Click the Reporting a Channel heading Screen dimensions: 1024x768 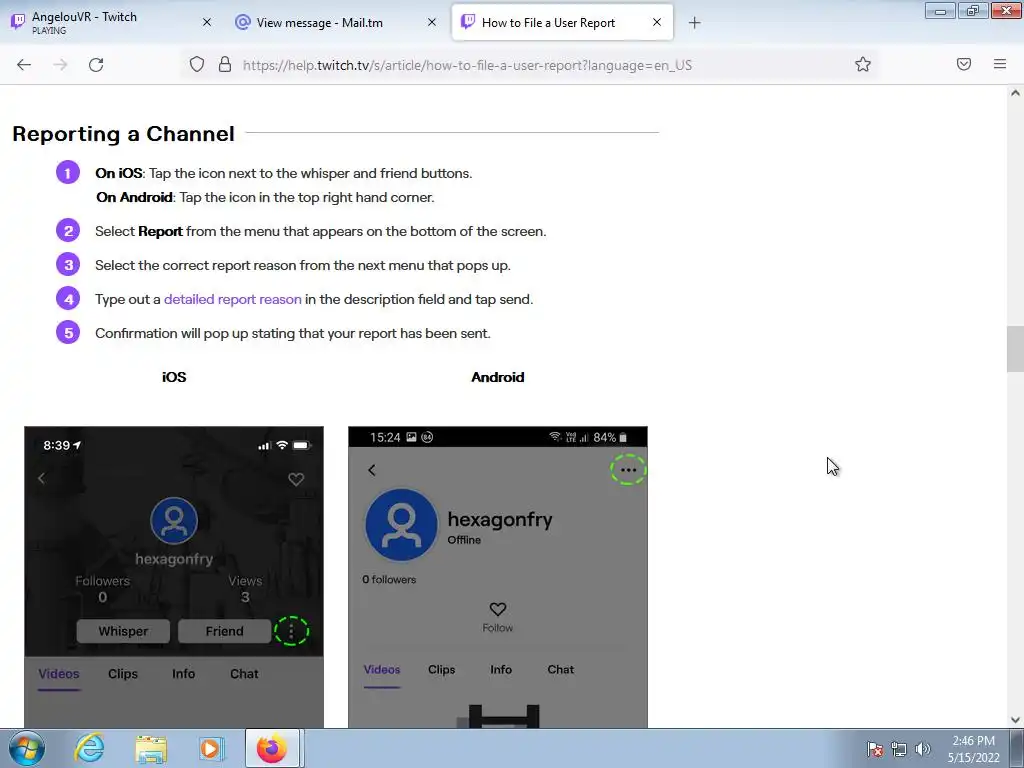point(123,134)
